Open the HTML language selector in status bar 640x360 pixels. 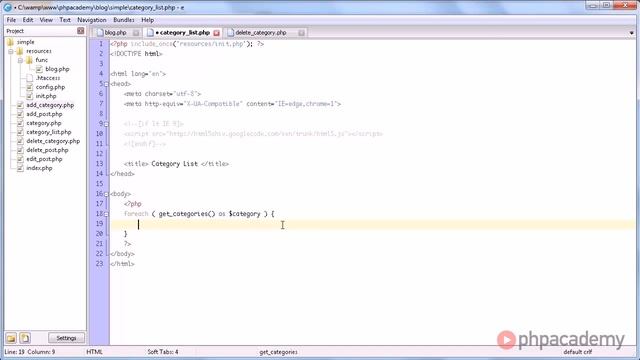(95, 352)
